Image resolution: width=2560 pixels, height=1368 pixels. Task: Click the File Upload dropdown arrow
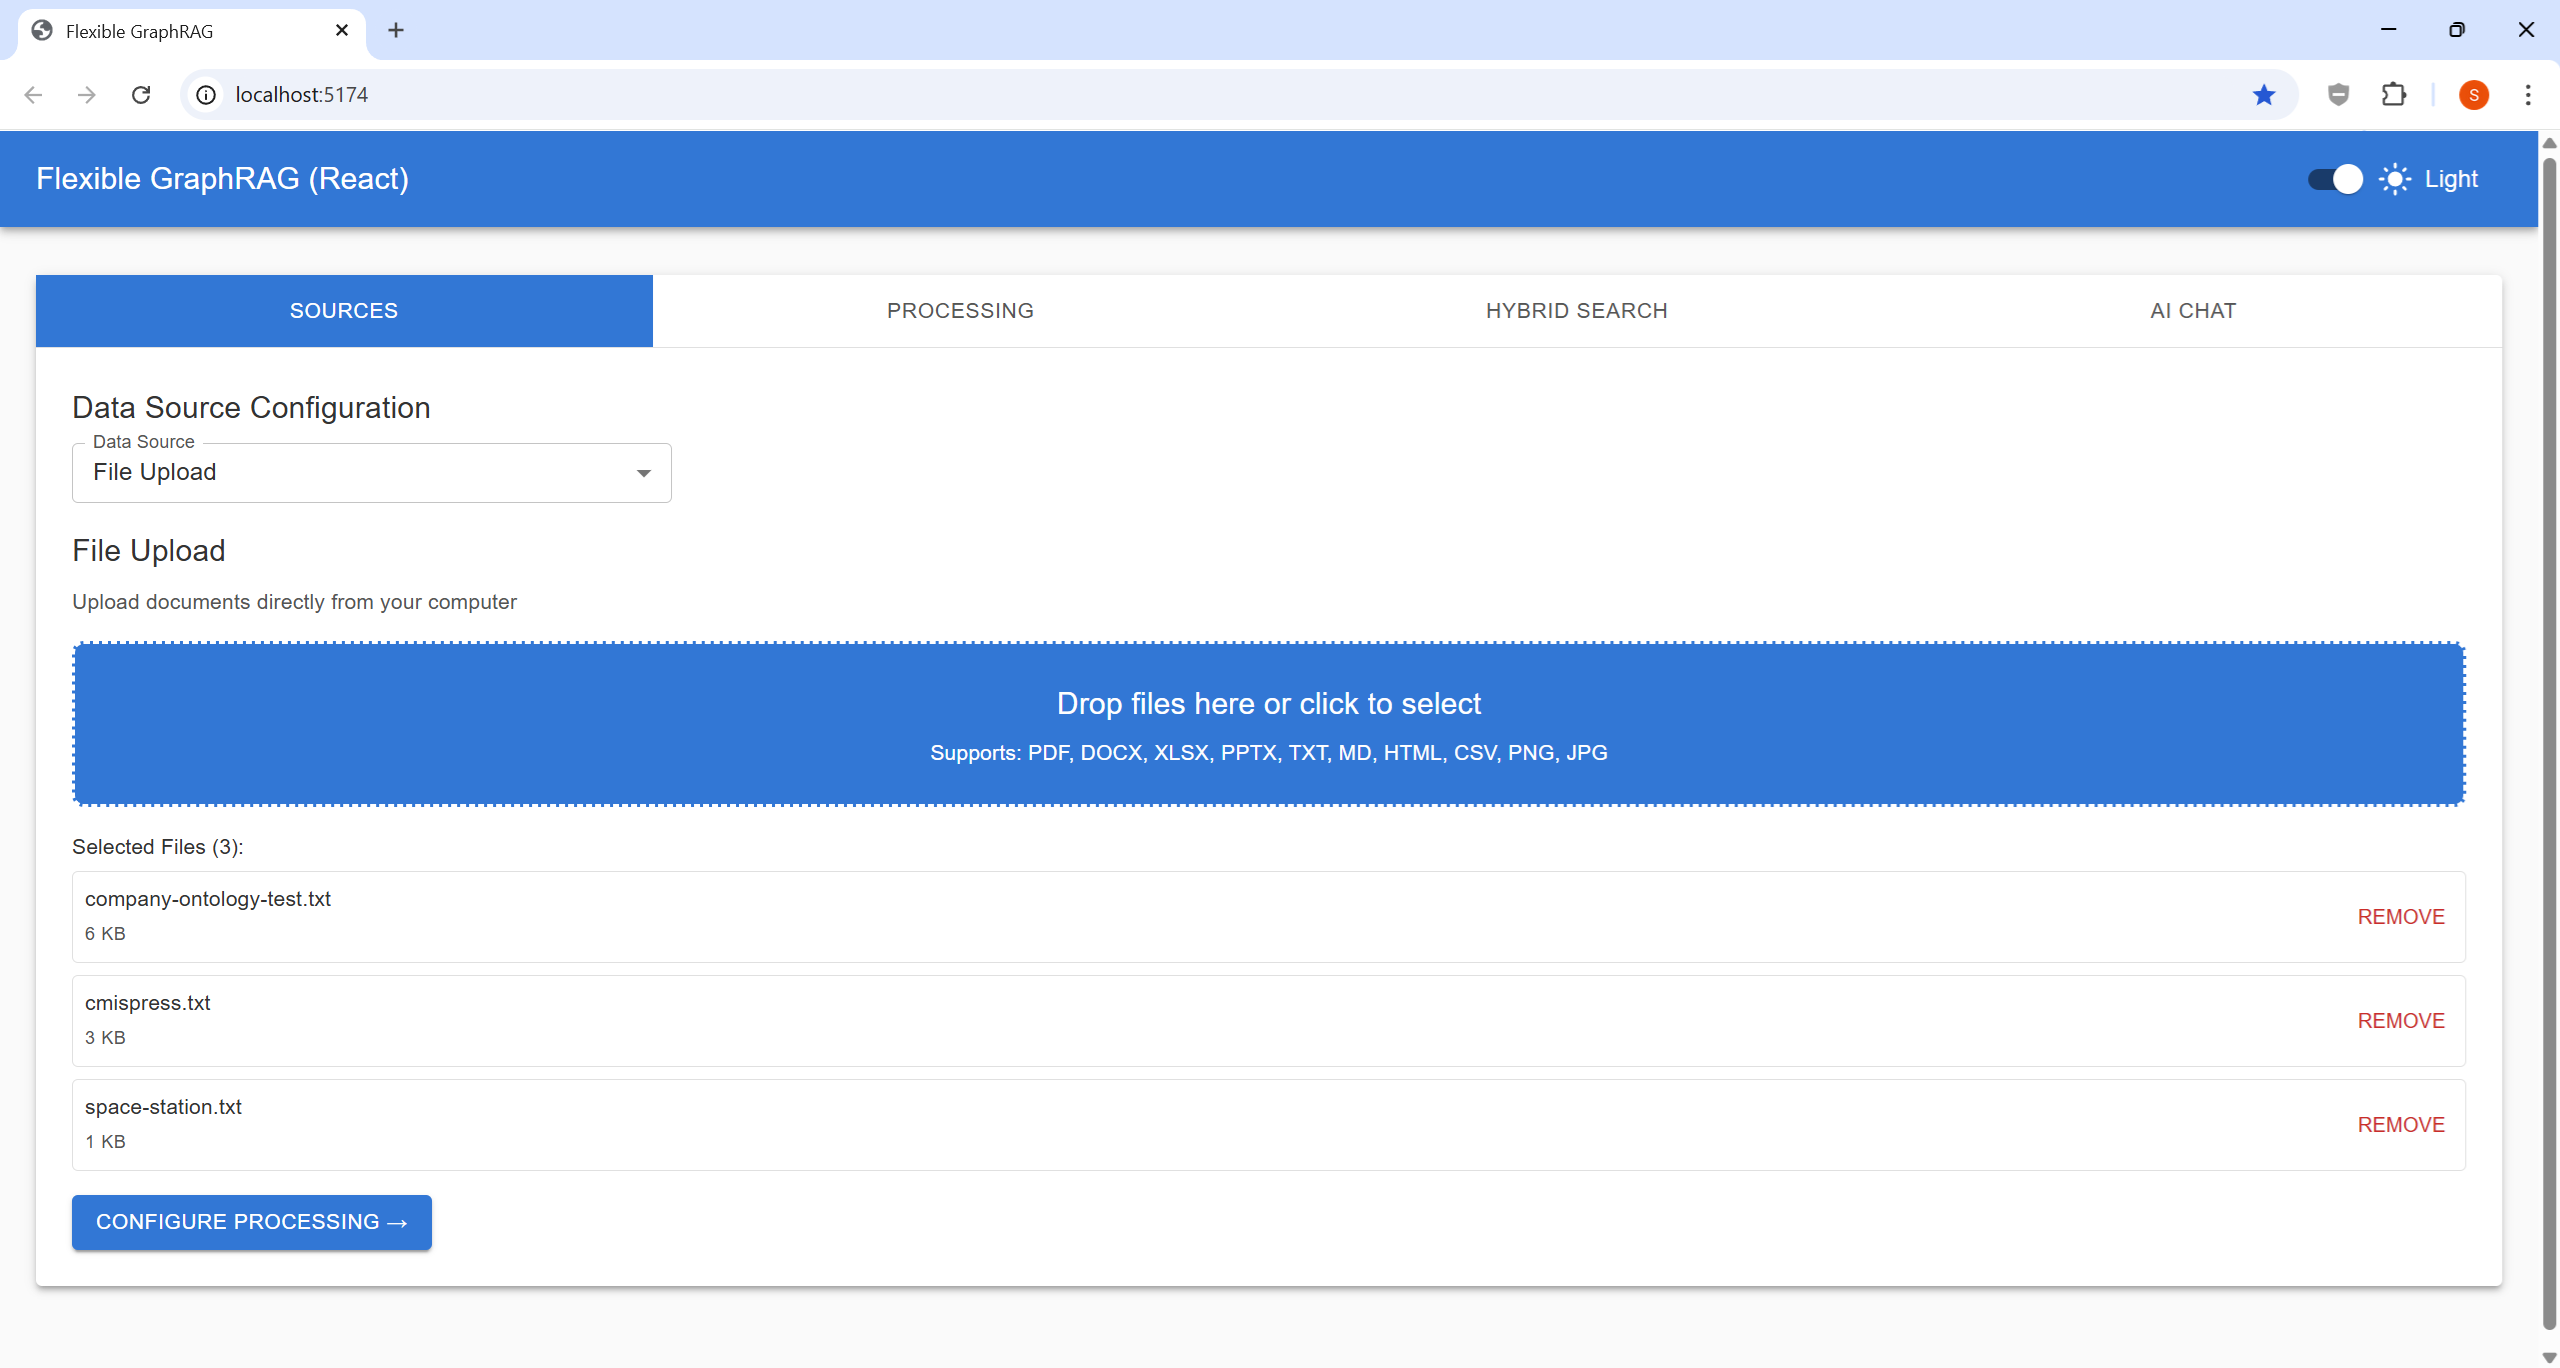click(644, 473)
